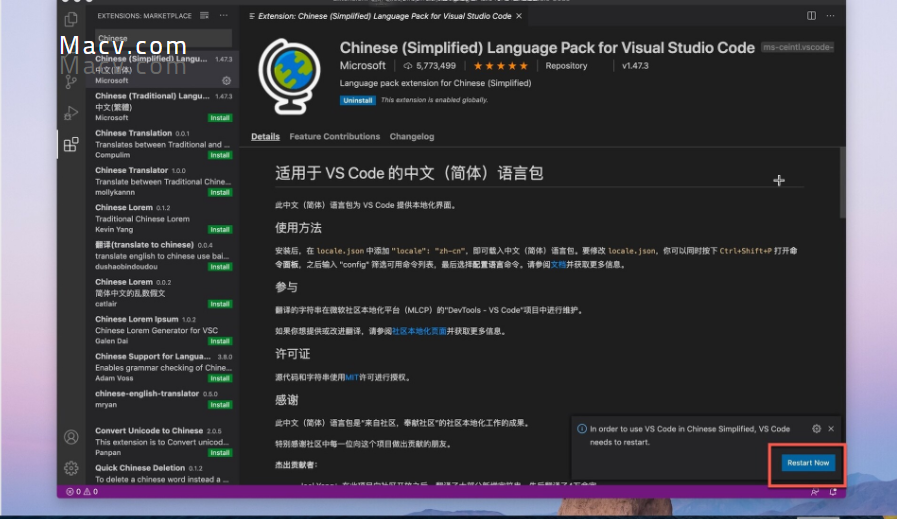Select Chinese (Simplified) Language Pack list item
Screen dimensions: 897x519
tap(163, 69)
